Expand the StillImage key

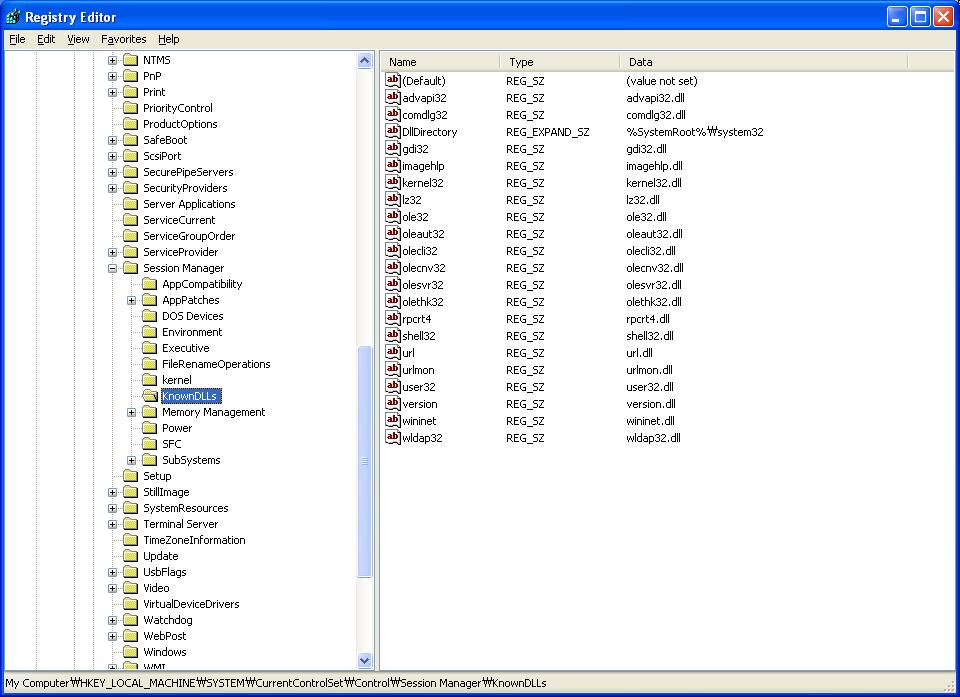click(112, 492)
